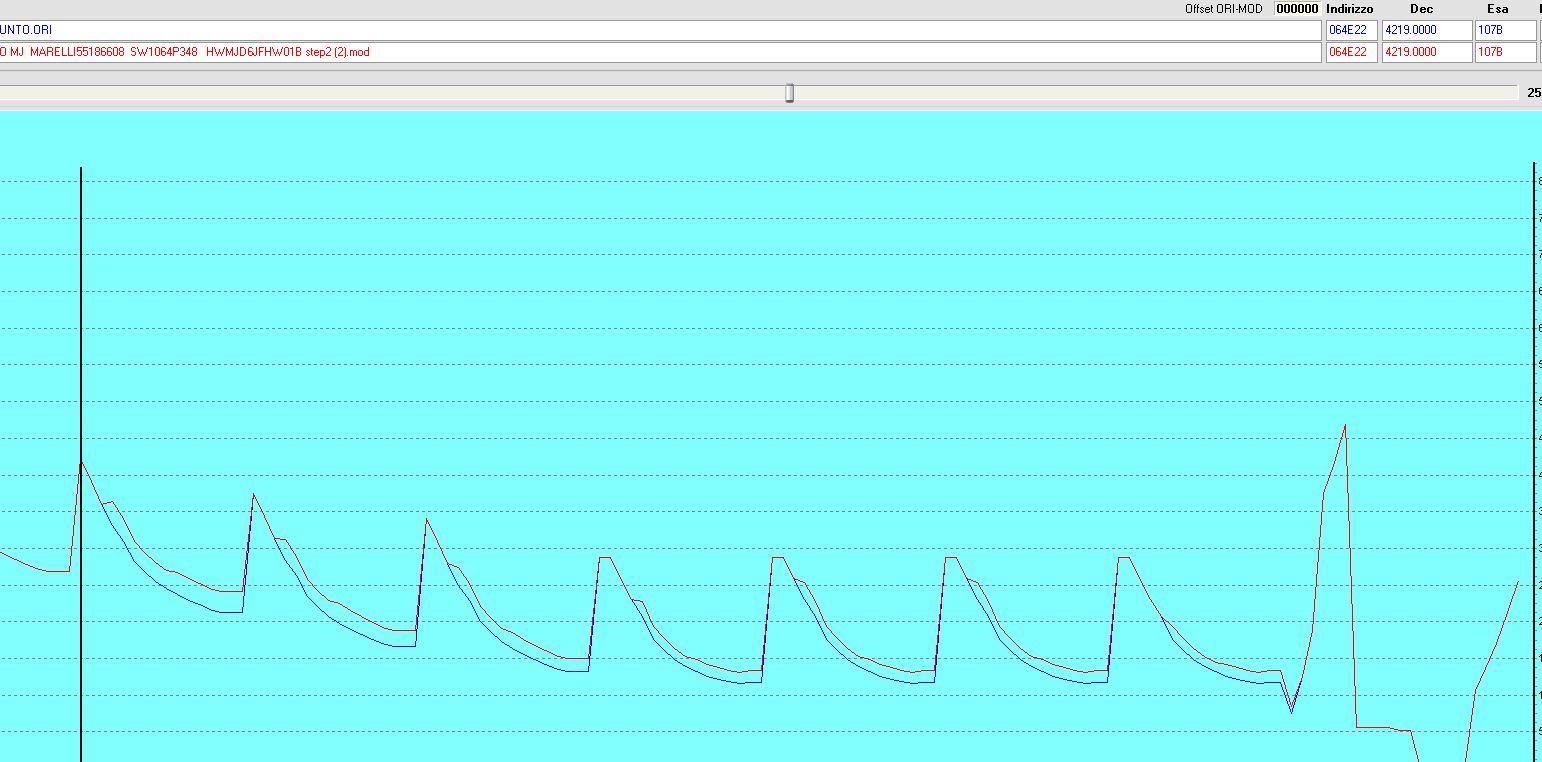Click the tallest red peak on the graph
This screenshot has height=762, width=1542.
coord(1345,426)
